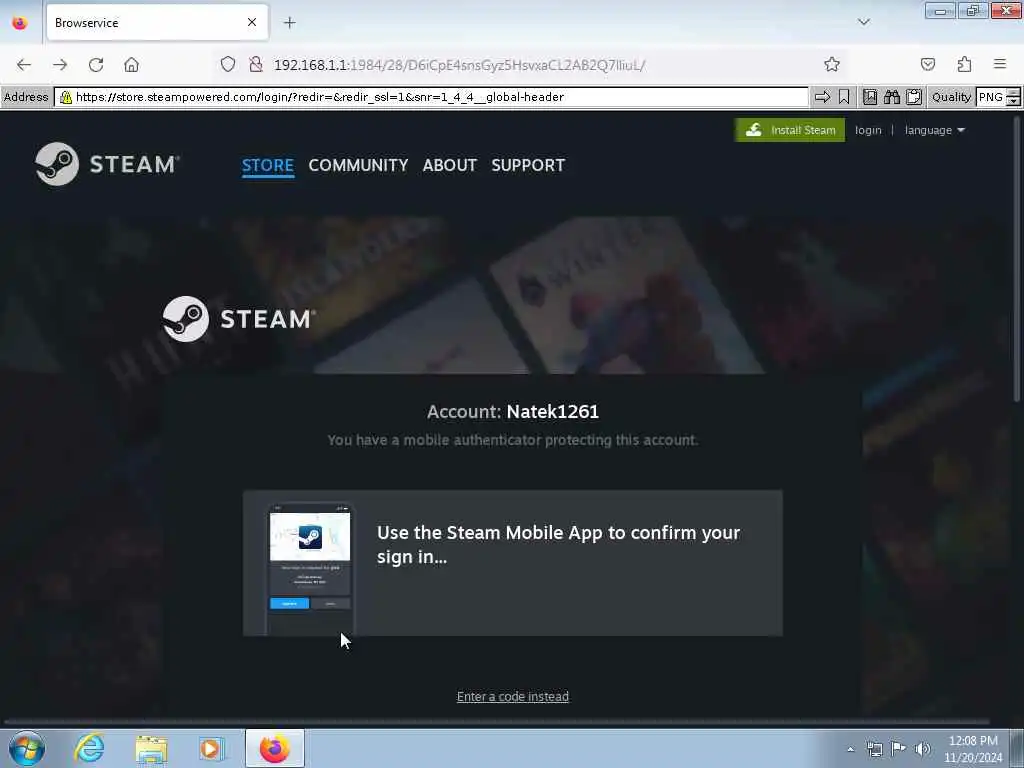Open the Firefox hamburger menu

click(x=1000, y=64)
